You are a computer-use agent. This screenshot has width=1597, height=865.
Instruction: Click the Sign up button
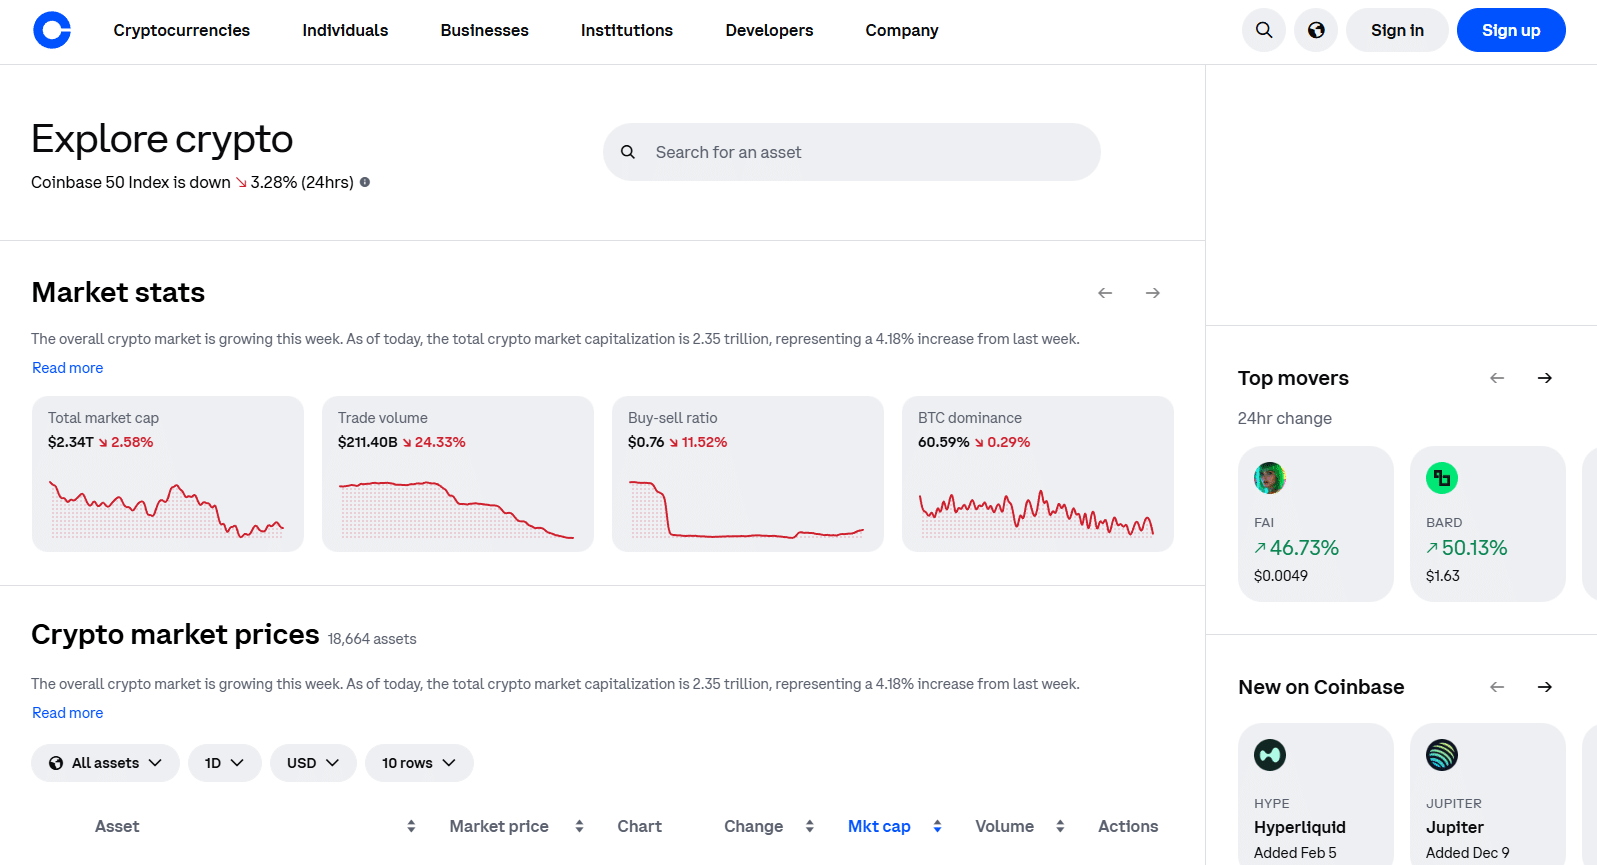[x=1511, y=30]
